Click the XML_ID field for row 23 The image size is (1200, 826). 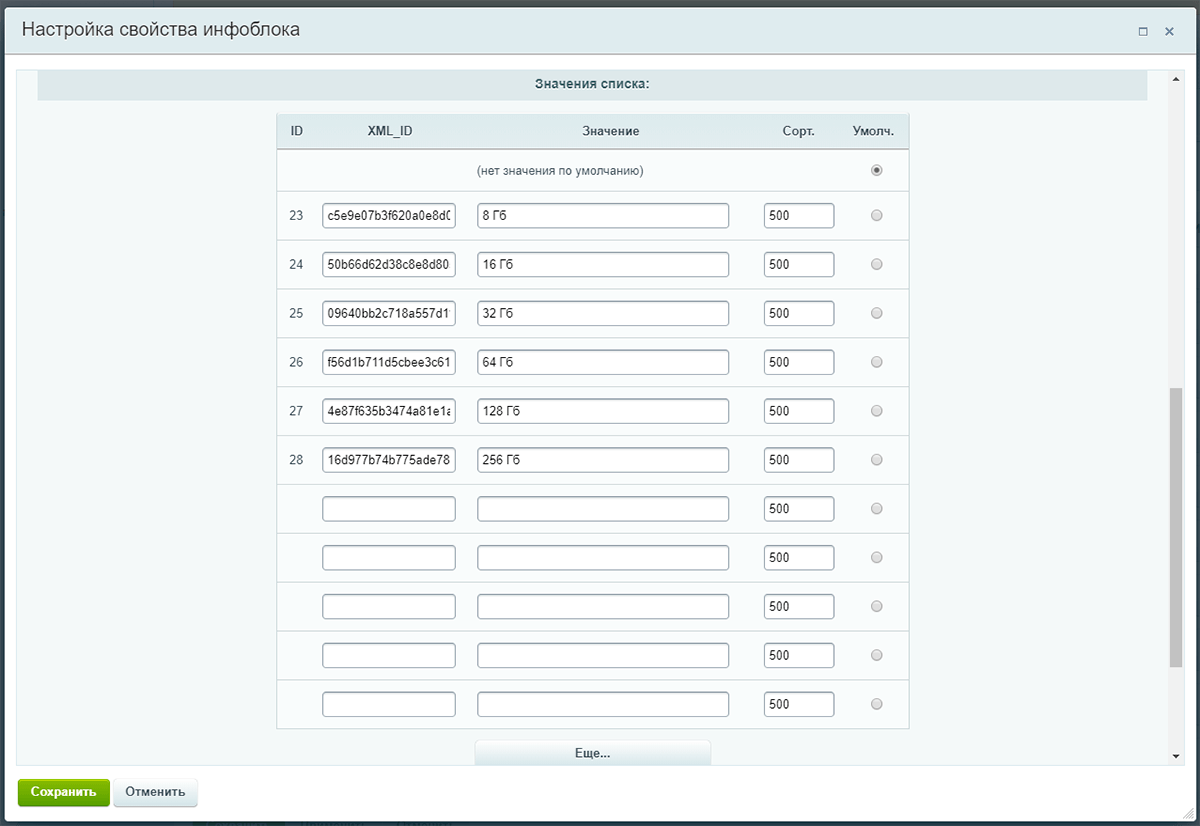[x=388, y=216]
